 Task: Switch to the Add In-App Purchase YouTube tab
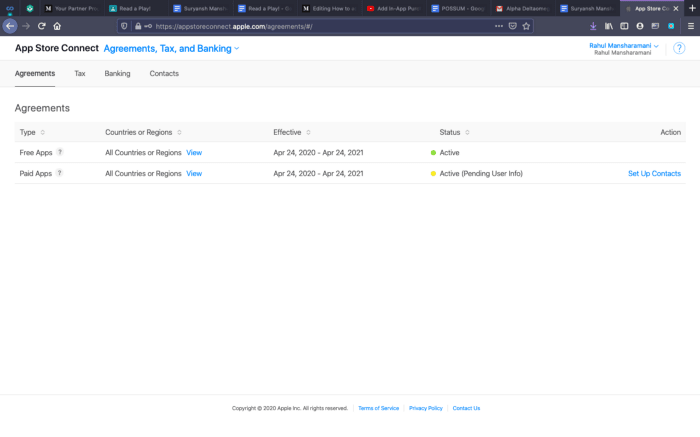coord(394,8)
